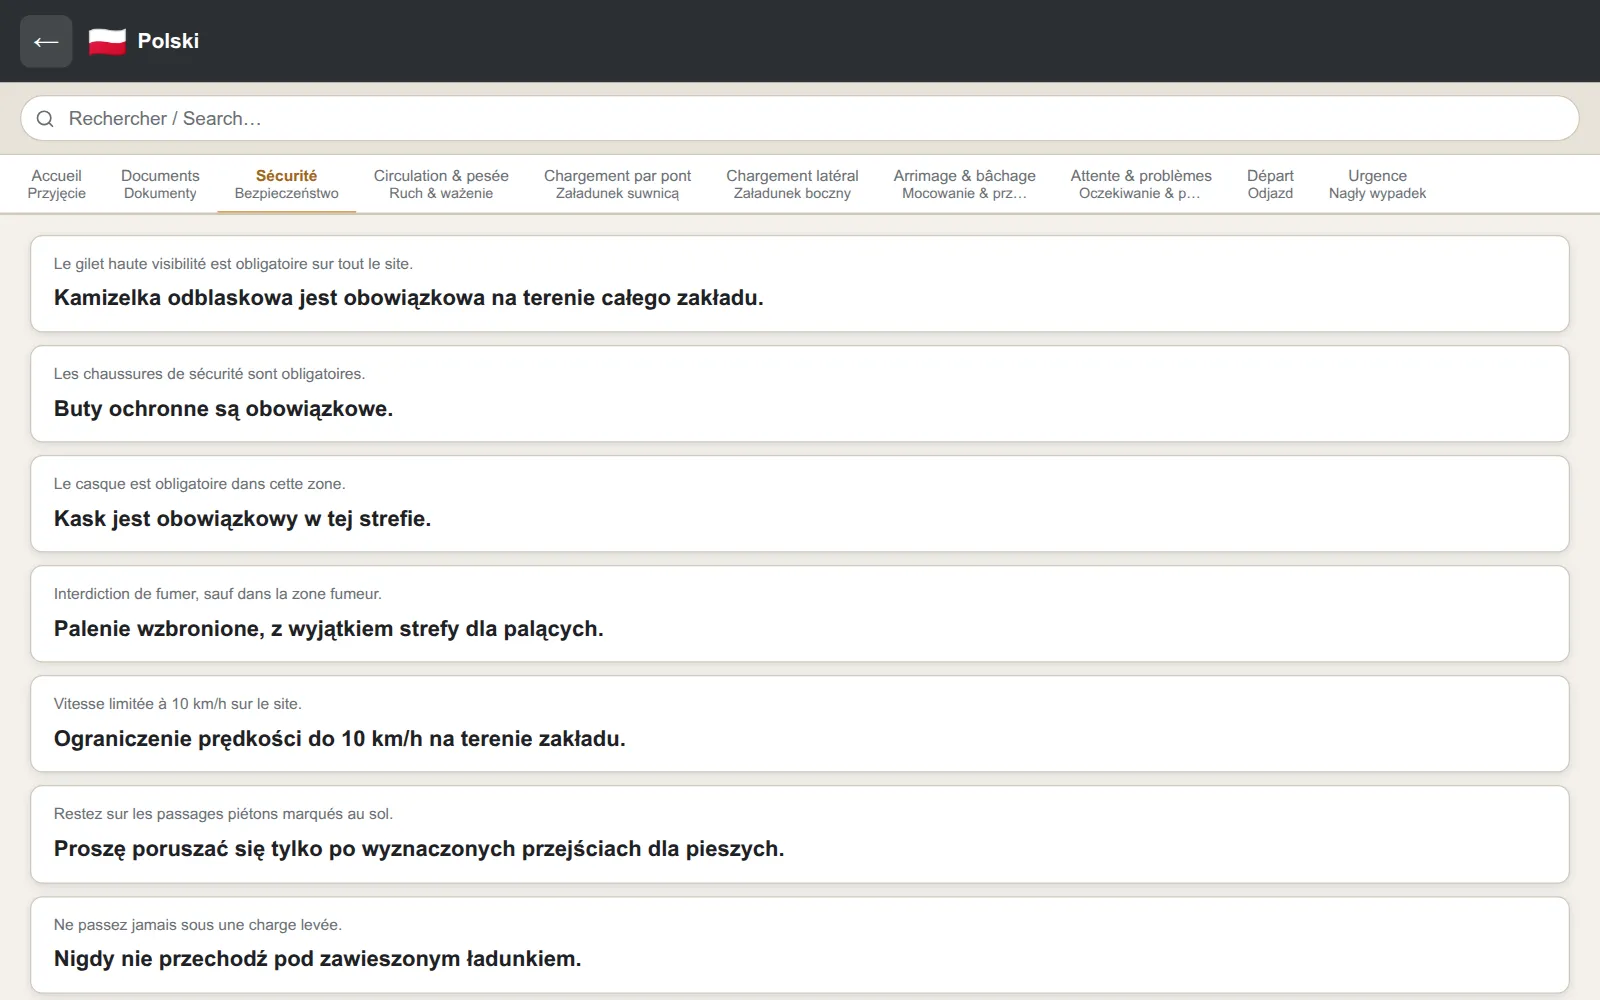
Task: Open Chargement par pont tab
Action: 617,184
